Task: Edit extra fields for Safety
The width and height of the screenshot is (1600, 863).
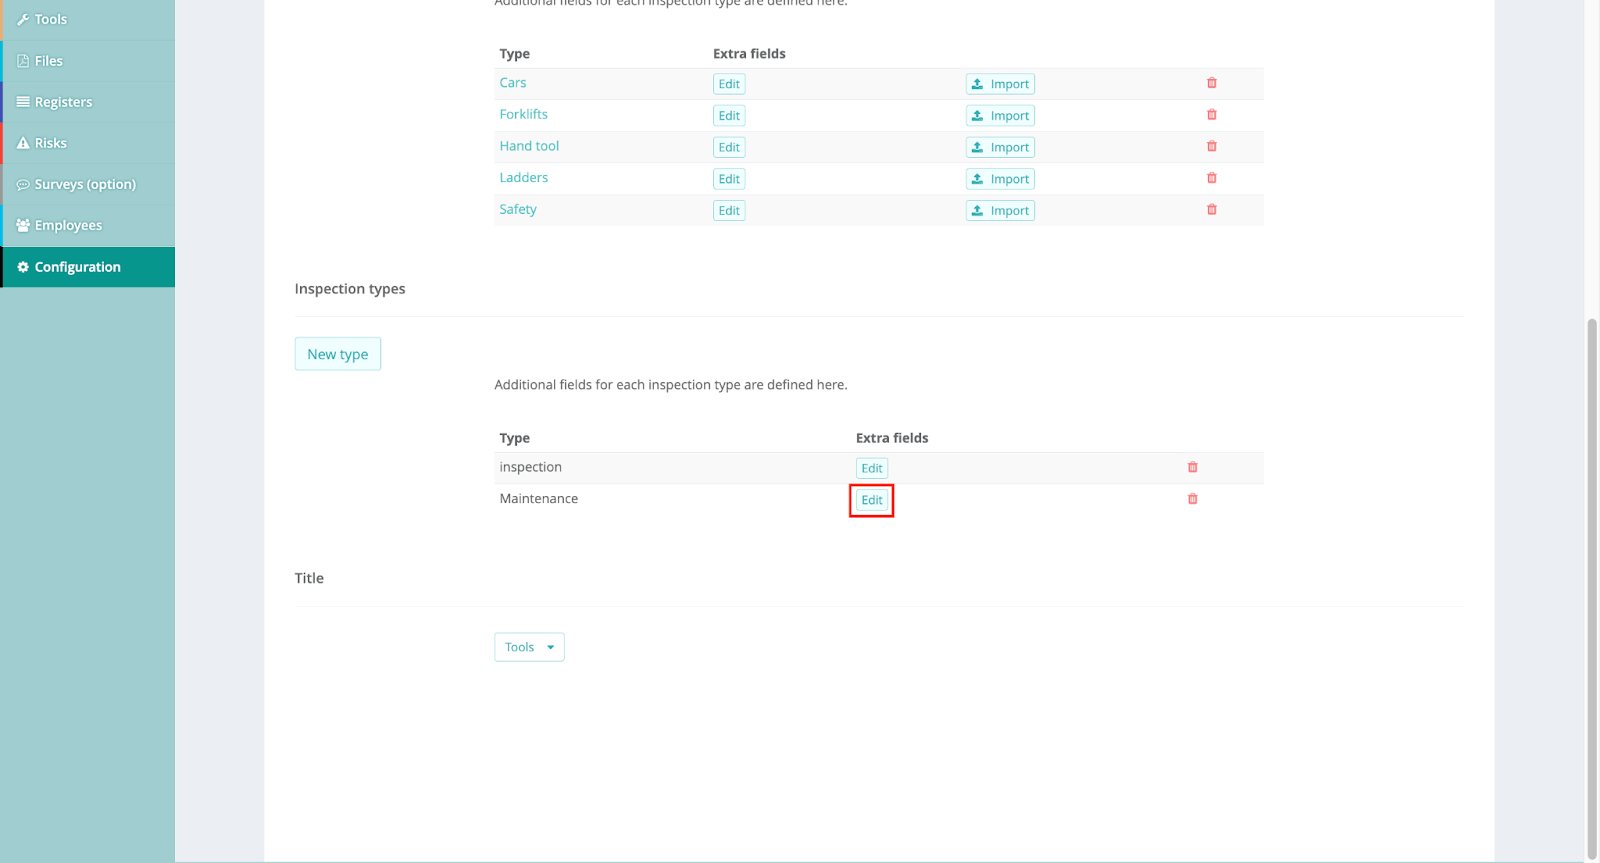Action: click(729, 211)
